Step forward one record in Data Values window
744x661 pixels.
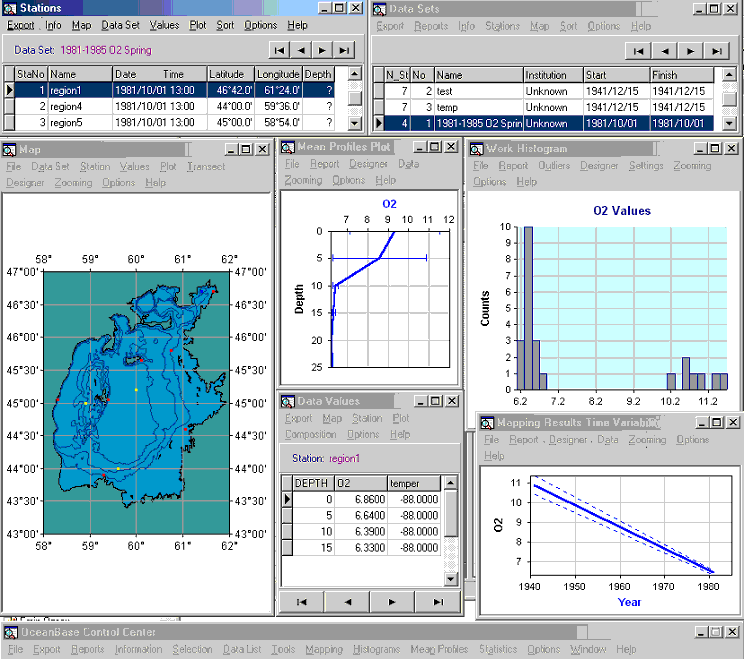tap(392, 602)
